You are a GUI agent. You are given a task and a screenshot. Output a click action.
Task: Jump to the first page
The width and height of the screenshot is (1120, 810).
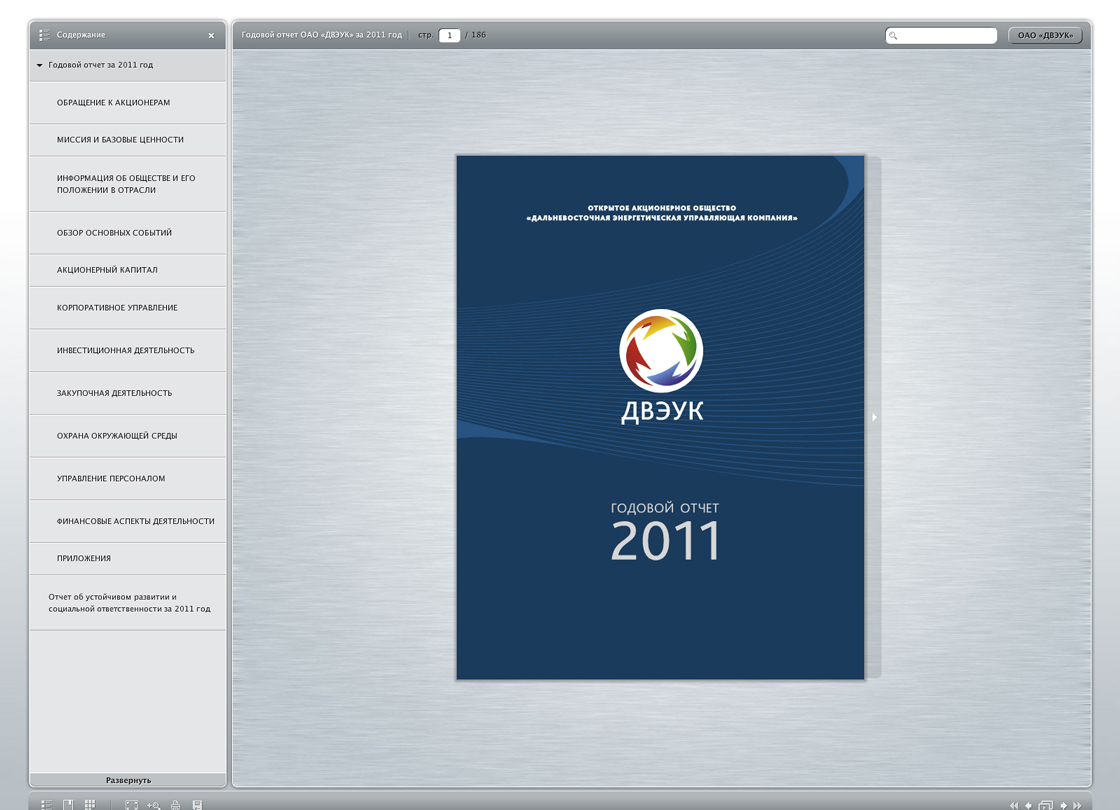(x=1014, y=806)
